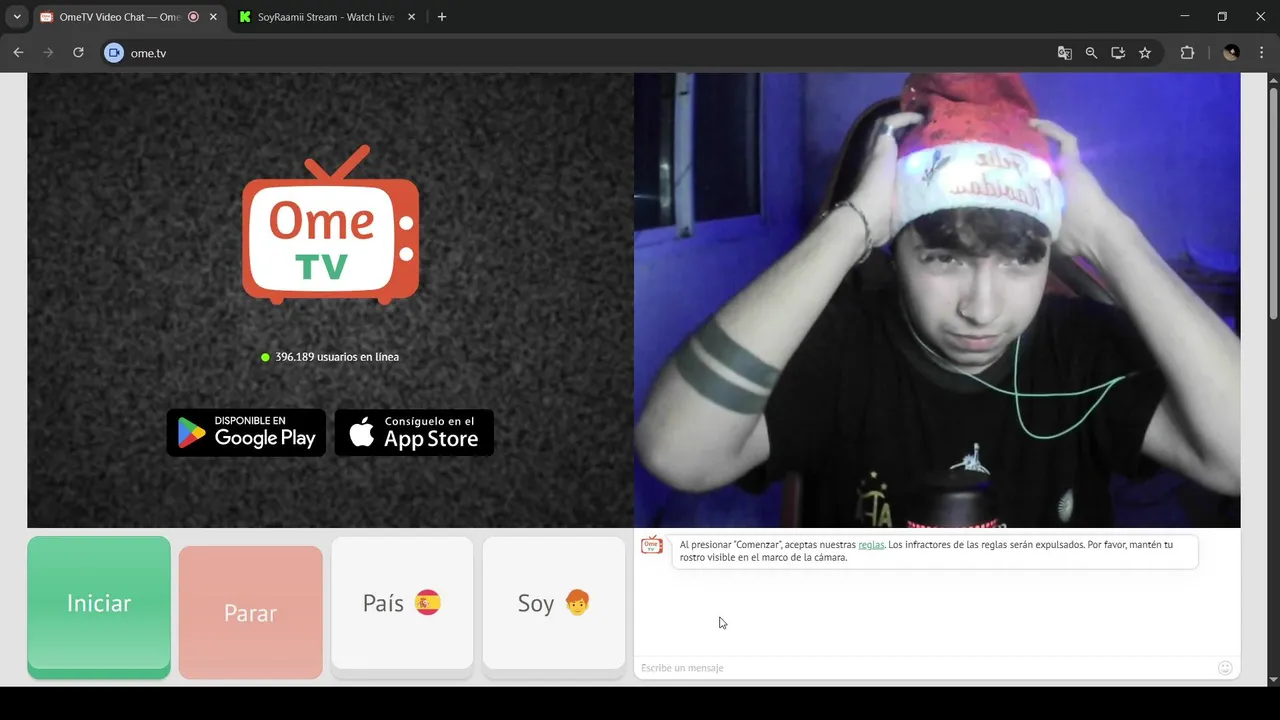Click the camera site-info icon in address bar
Screen dimensions: 1280x720
[114, 53]
